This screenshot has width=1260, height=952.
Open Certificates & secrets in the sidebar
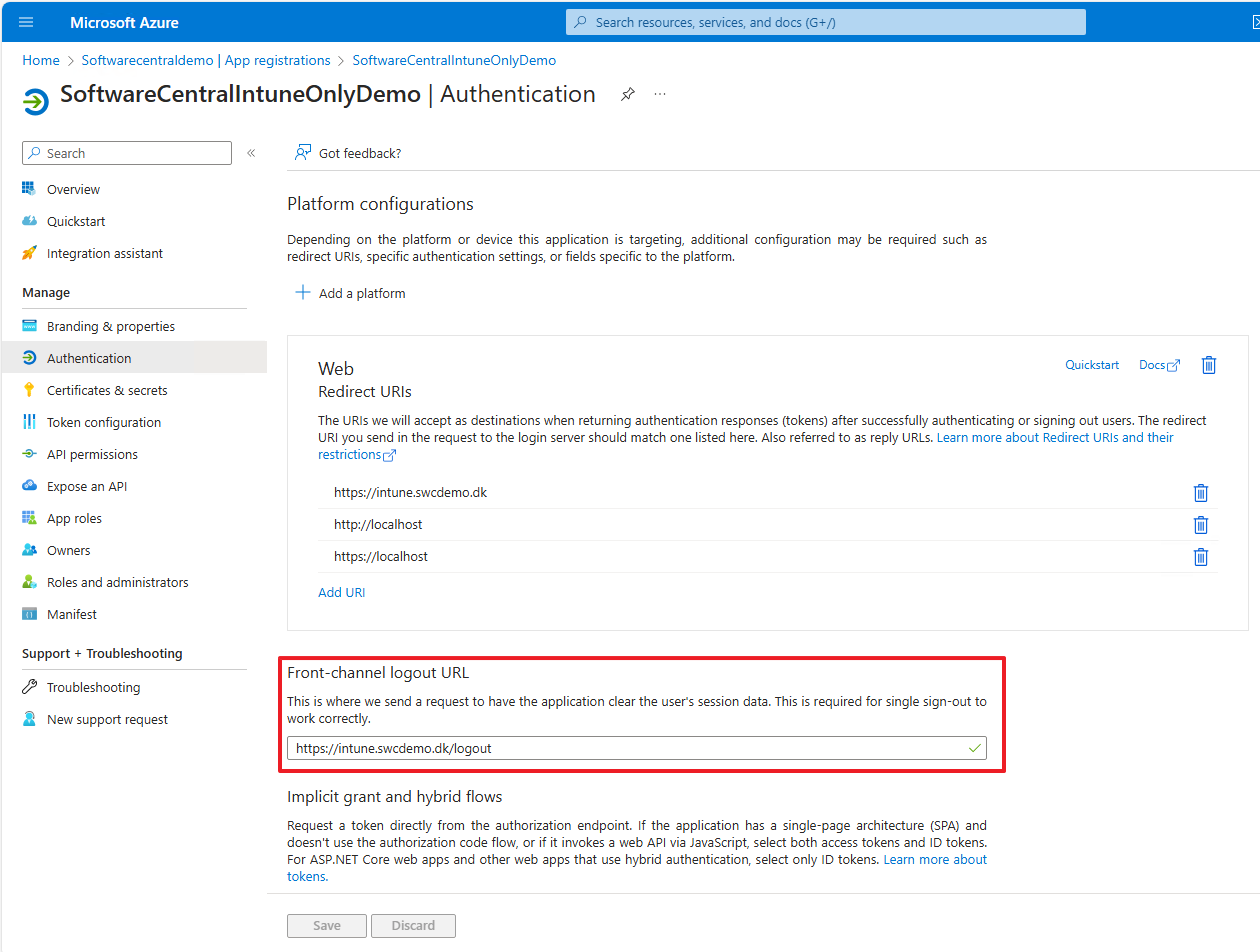point(107,390)
